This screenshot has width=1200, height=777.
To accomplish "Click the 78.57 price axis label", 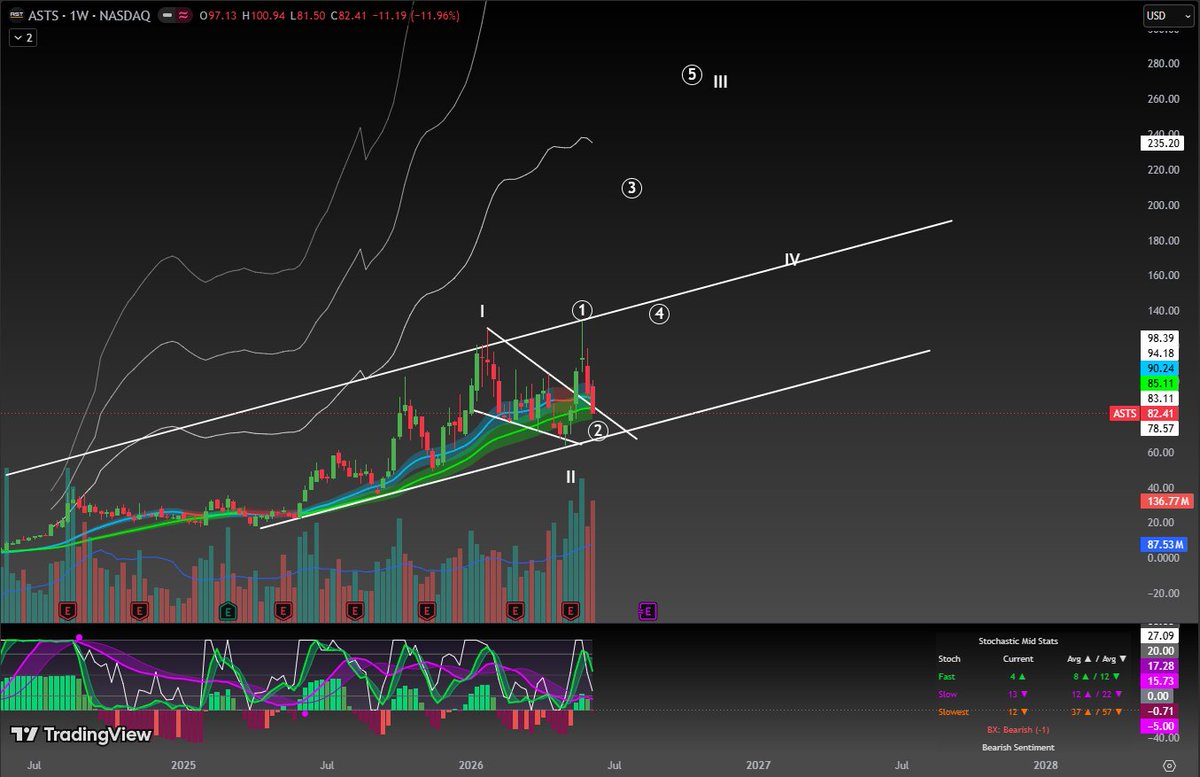I will pos(1160,428).
